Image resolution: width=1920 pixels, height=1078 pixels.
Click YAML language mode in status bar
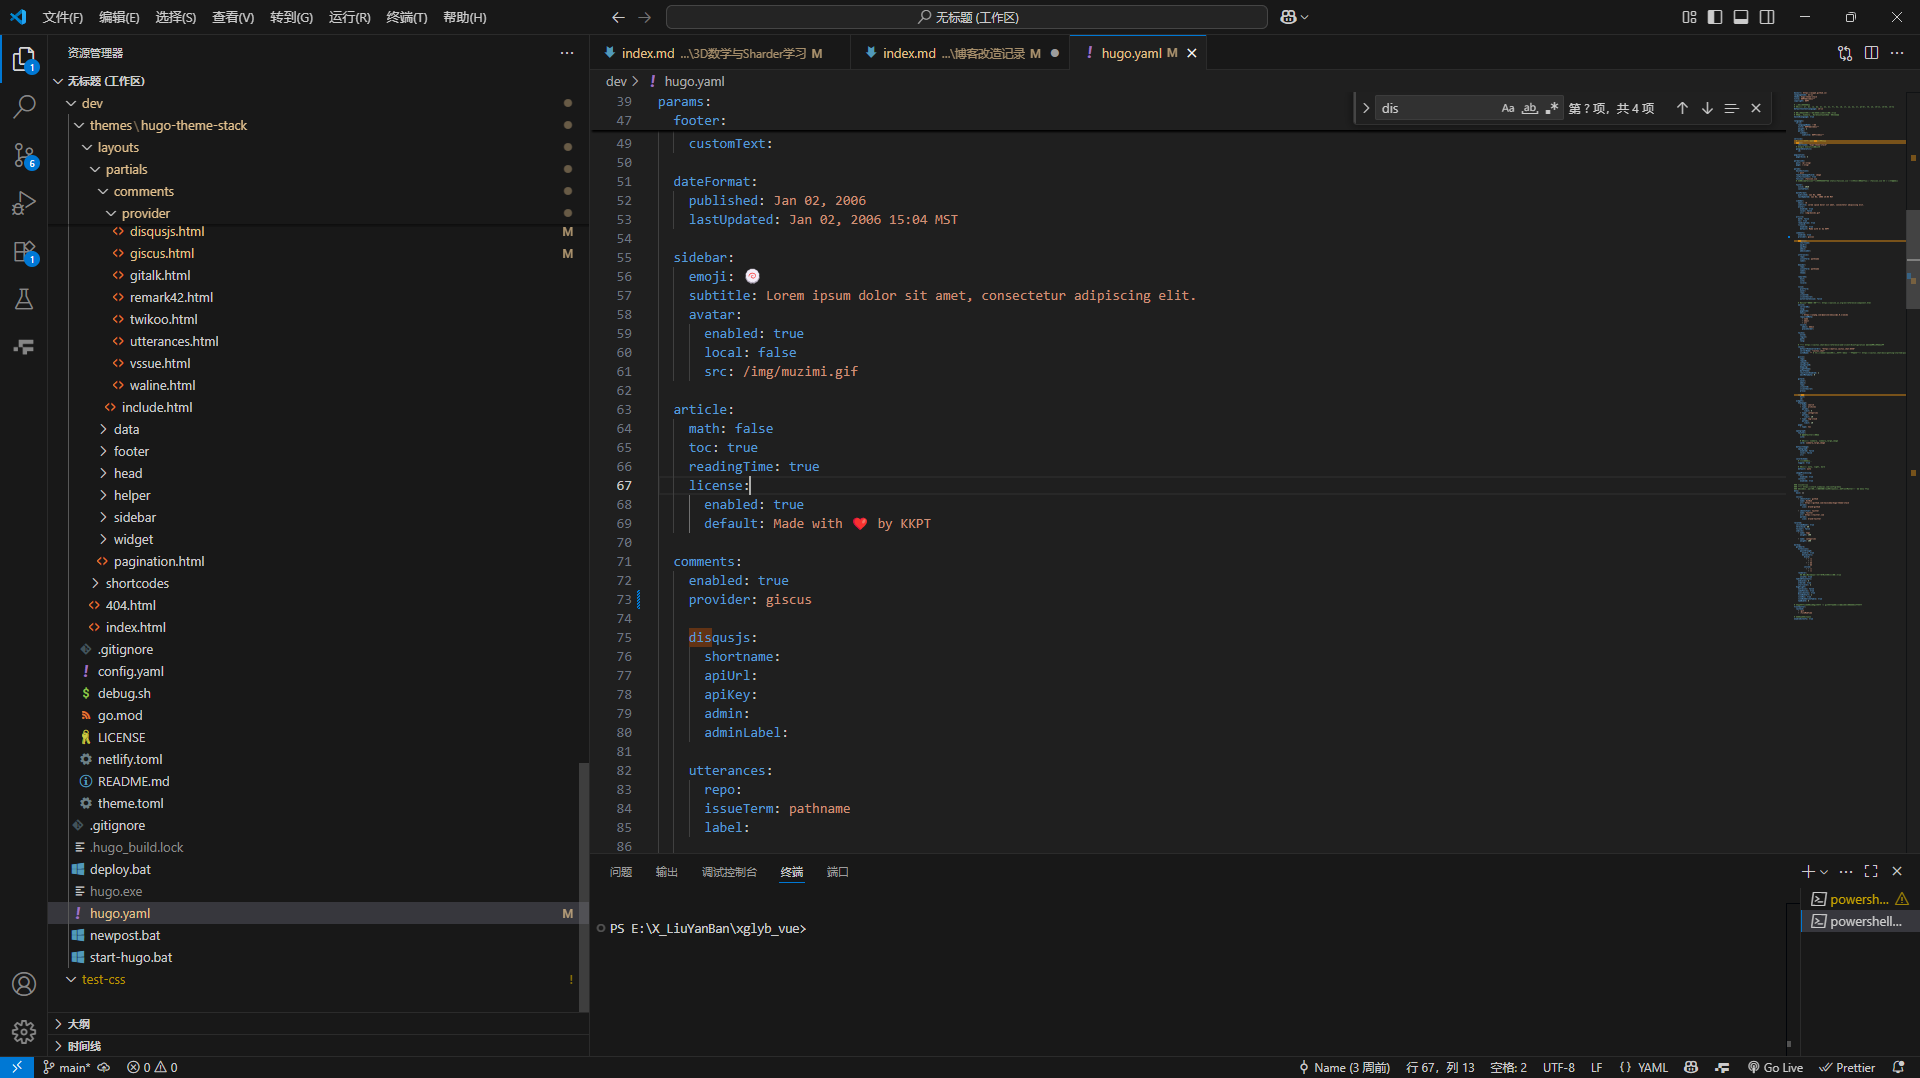click(1652, 1067)
